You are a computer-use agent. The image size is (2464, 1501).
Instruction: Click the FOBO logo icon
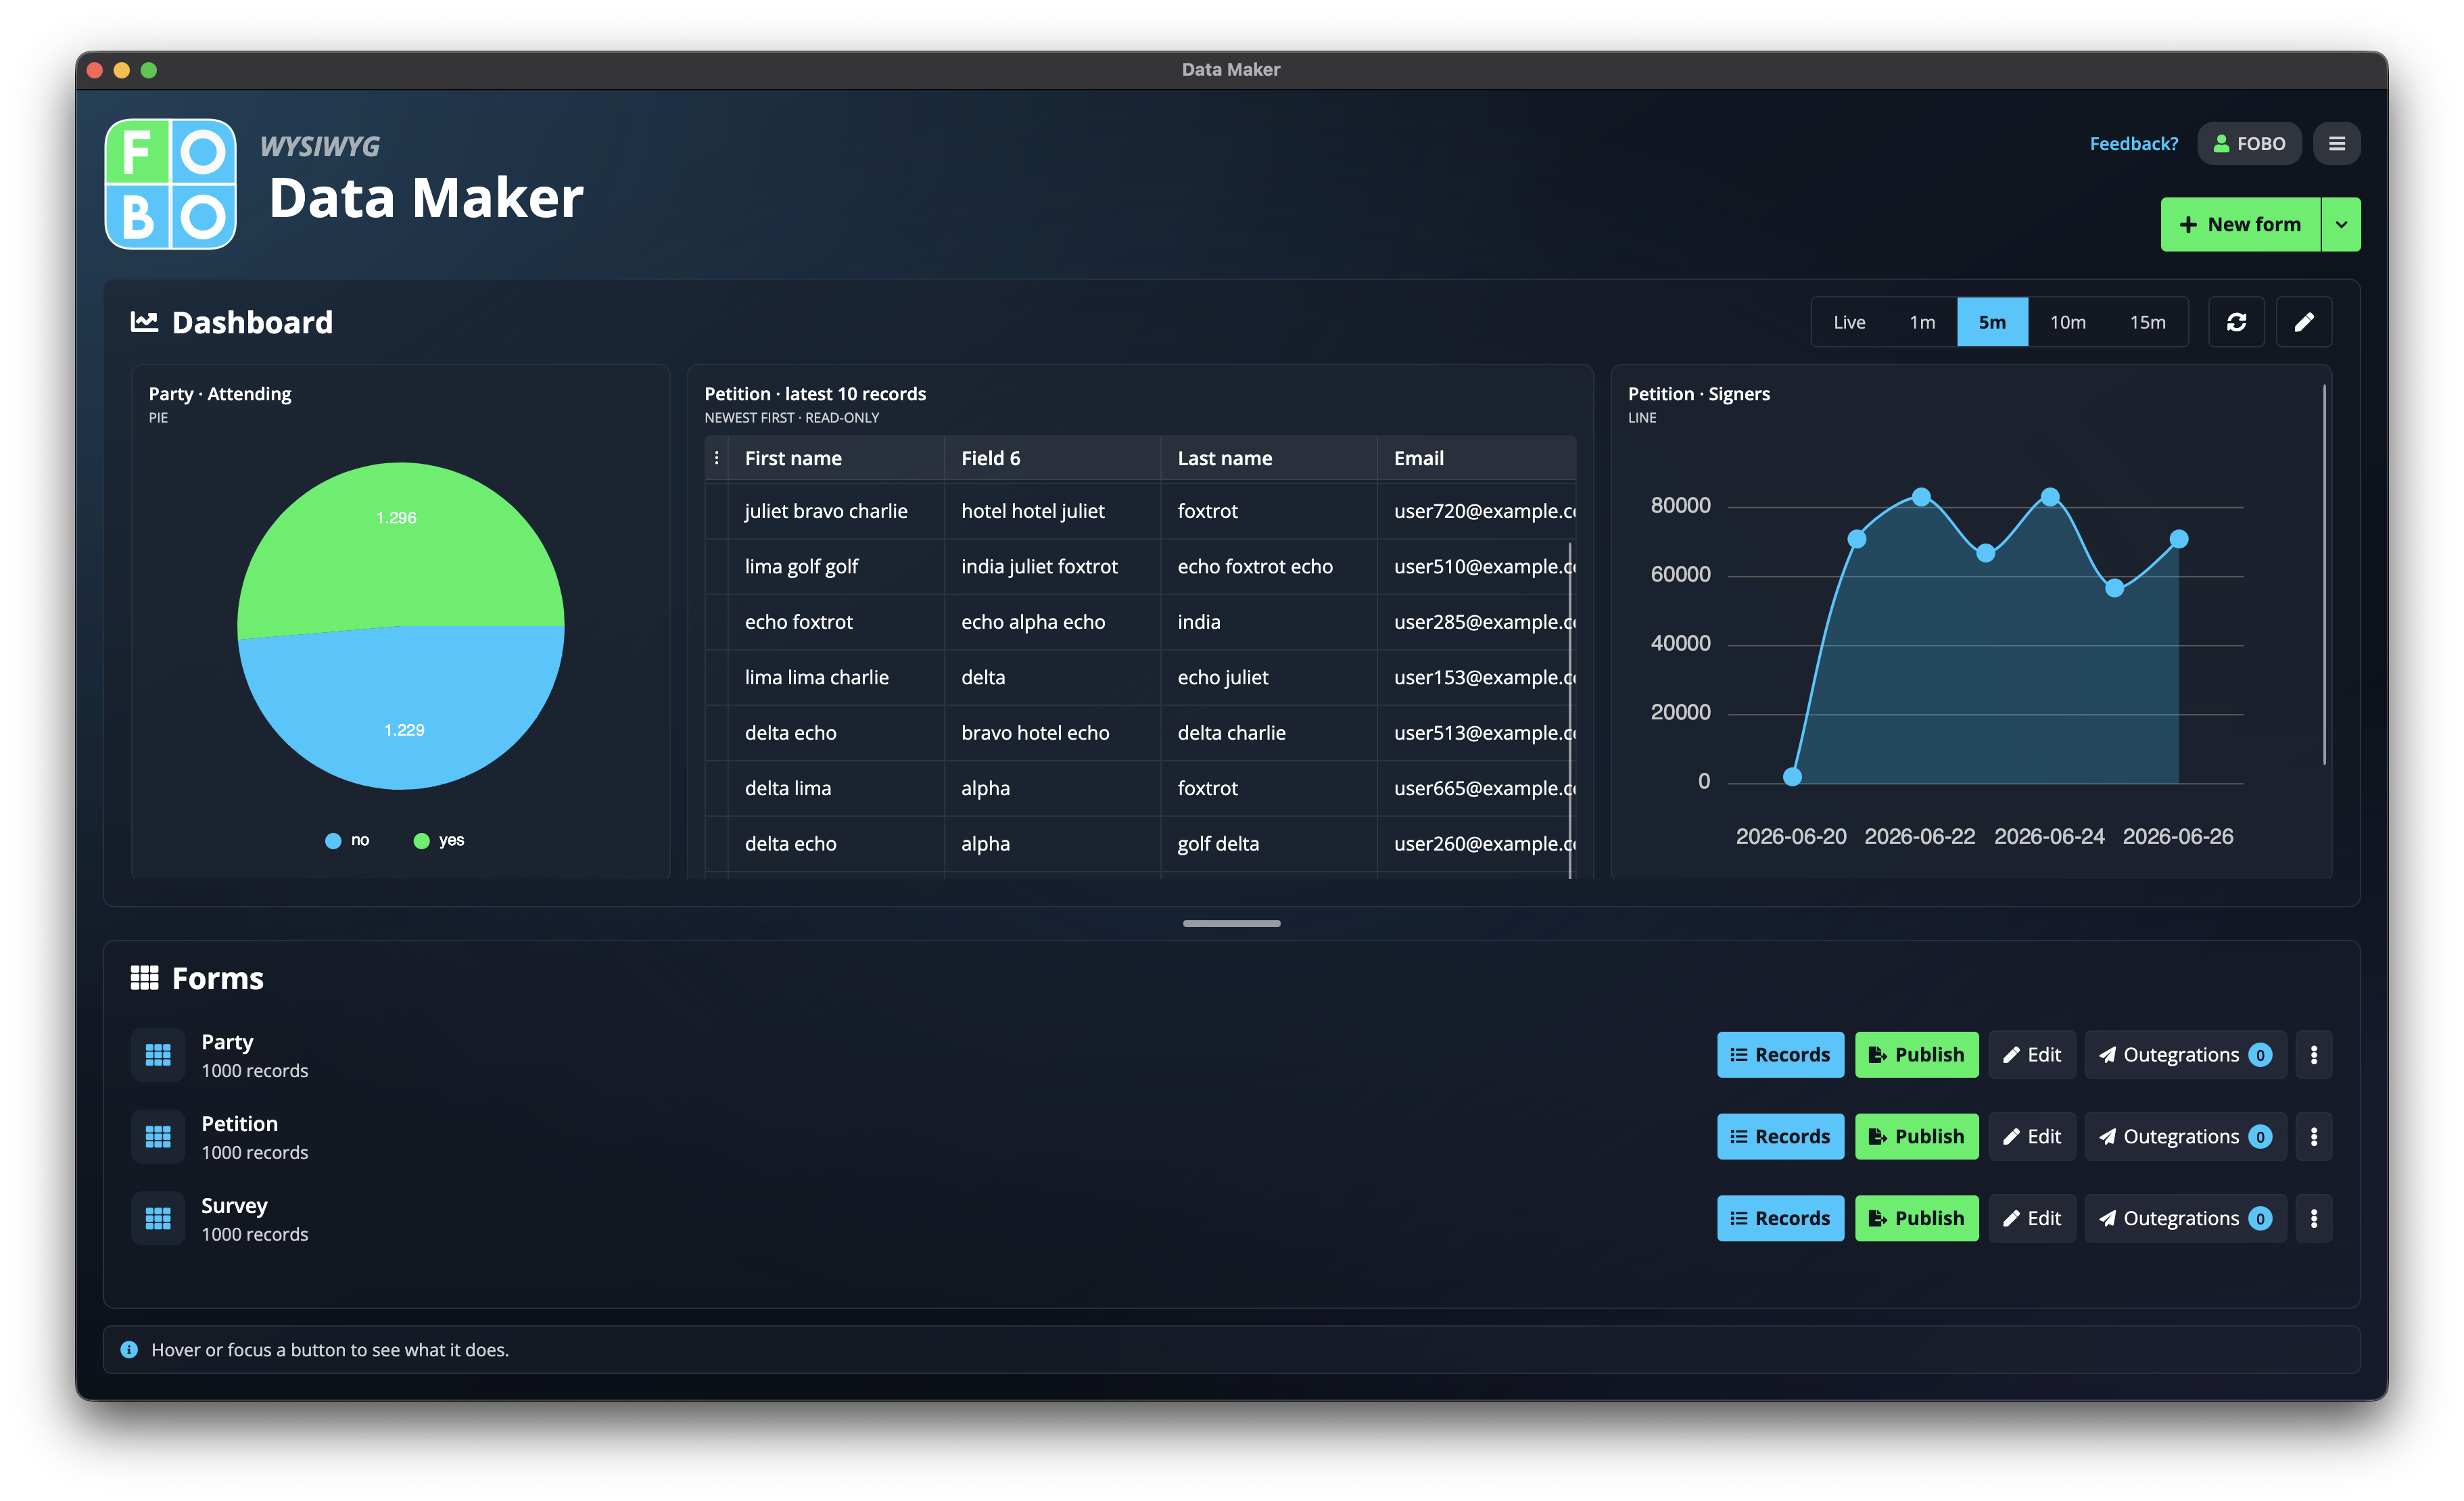171,184
